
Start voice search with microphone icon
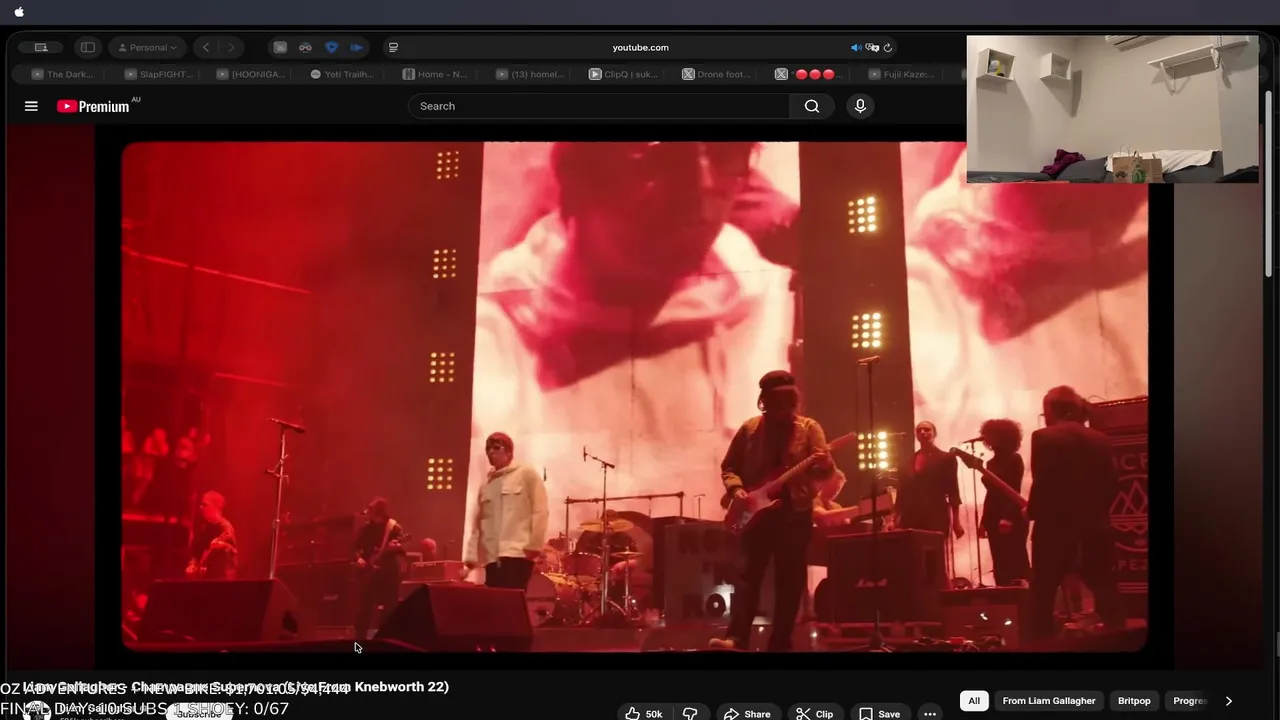860,106
